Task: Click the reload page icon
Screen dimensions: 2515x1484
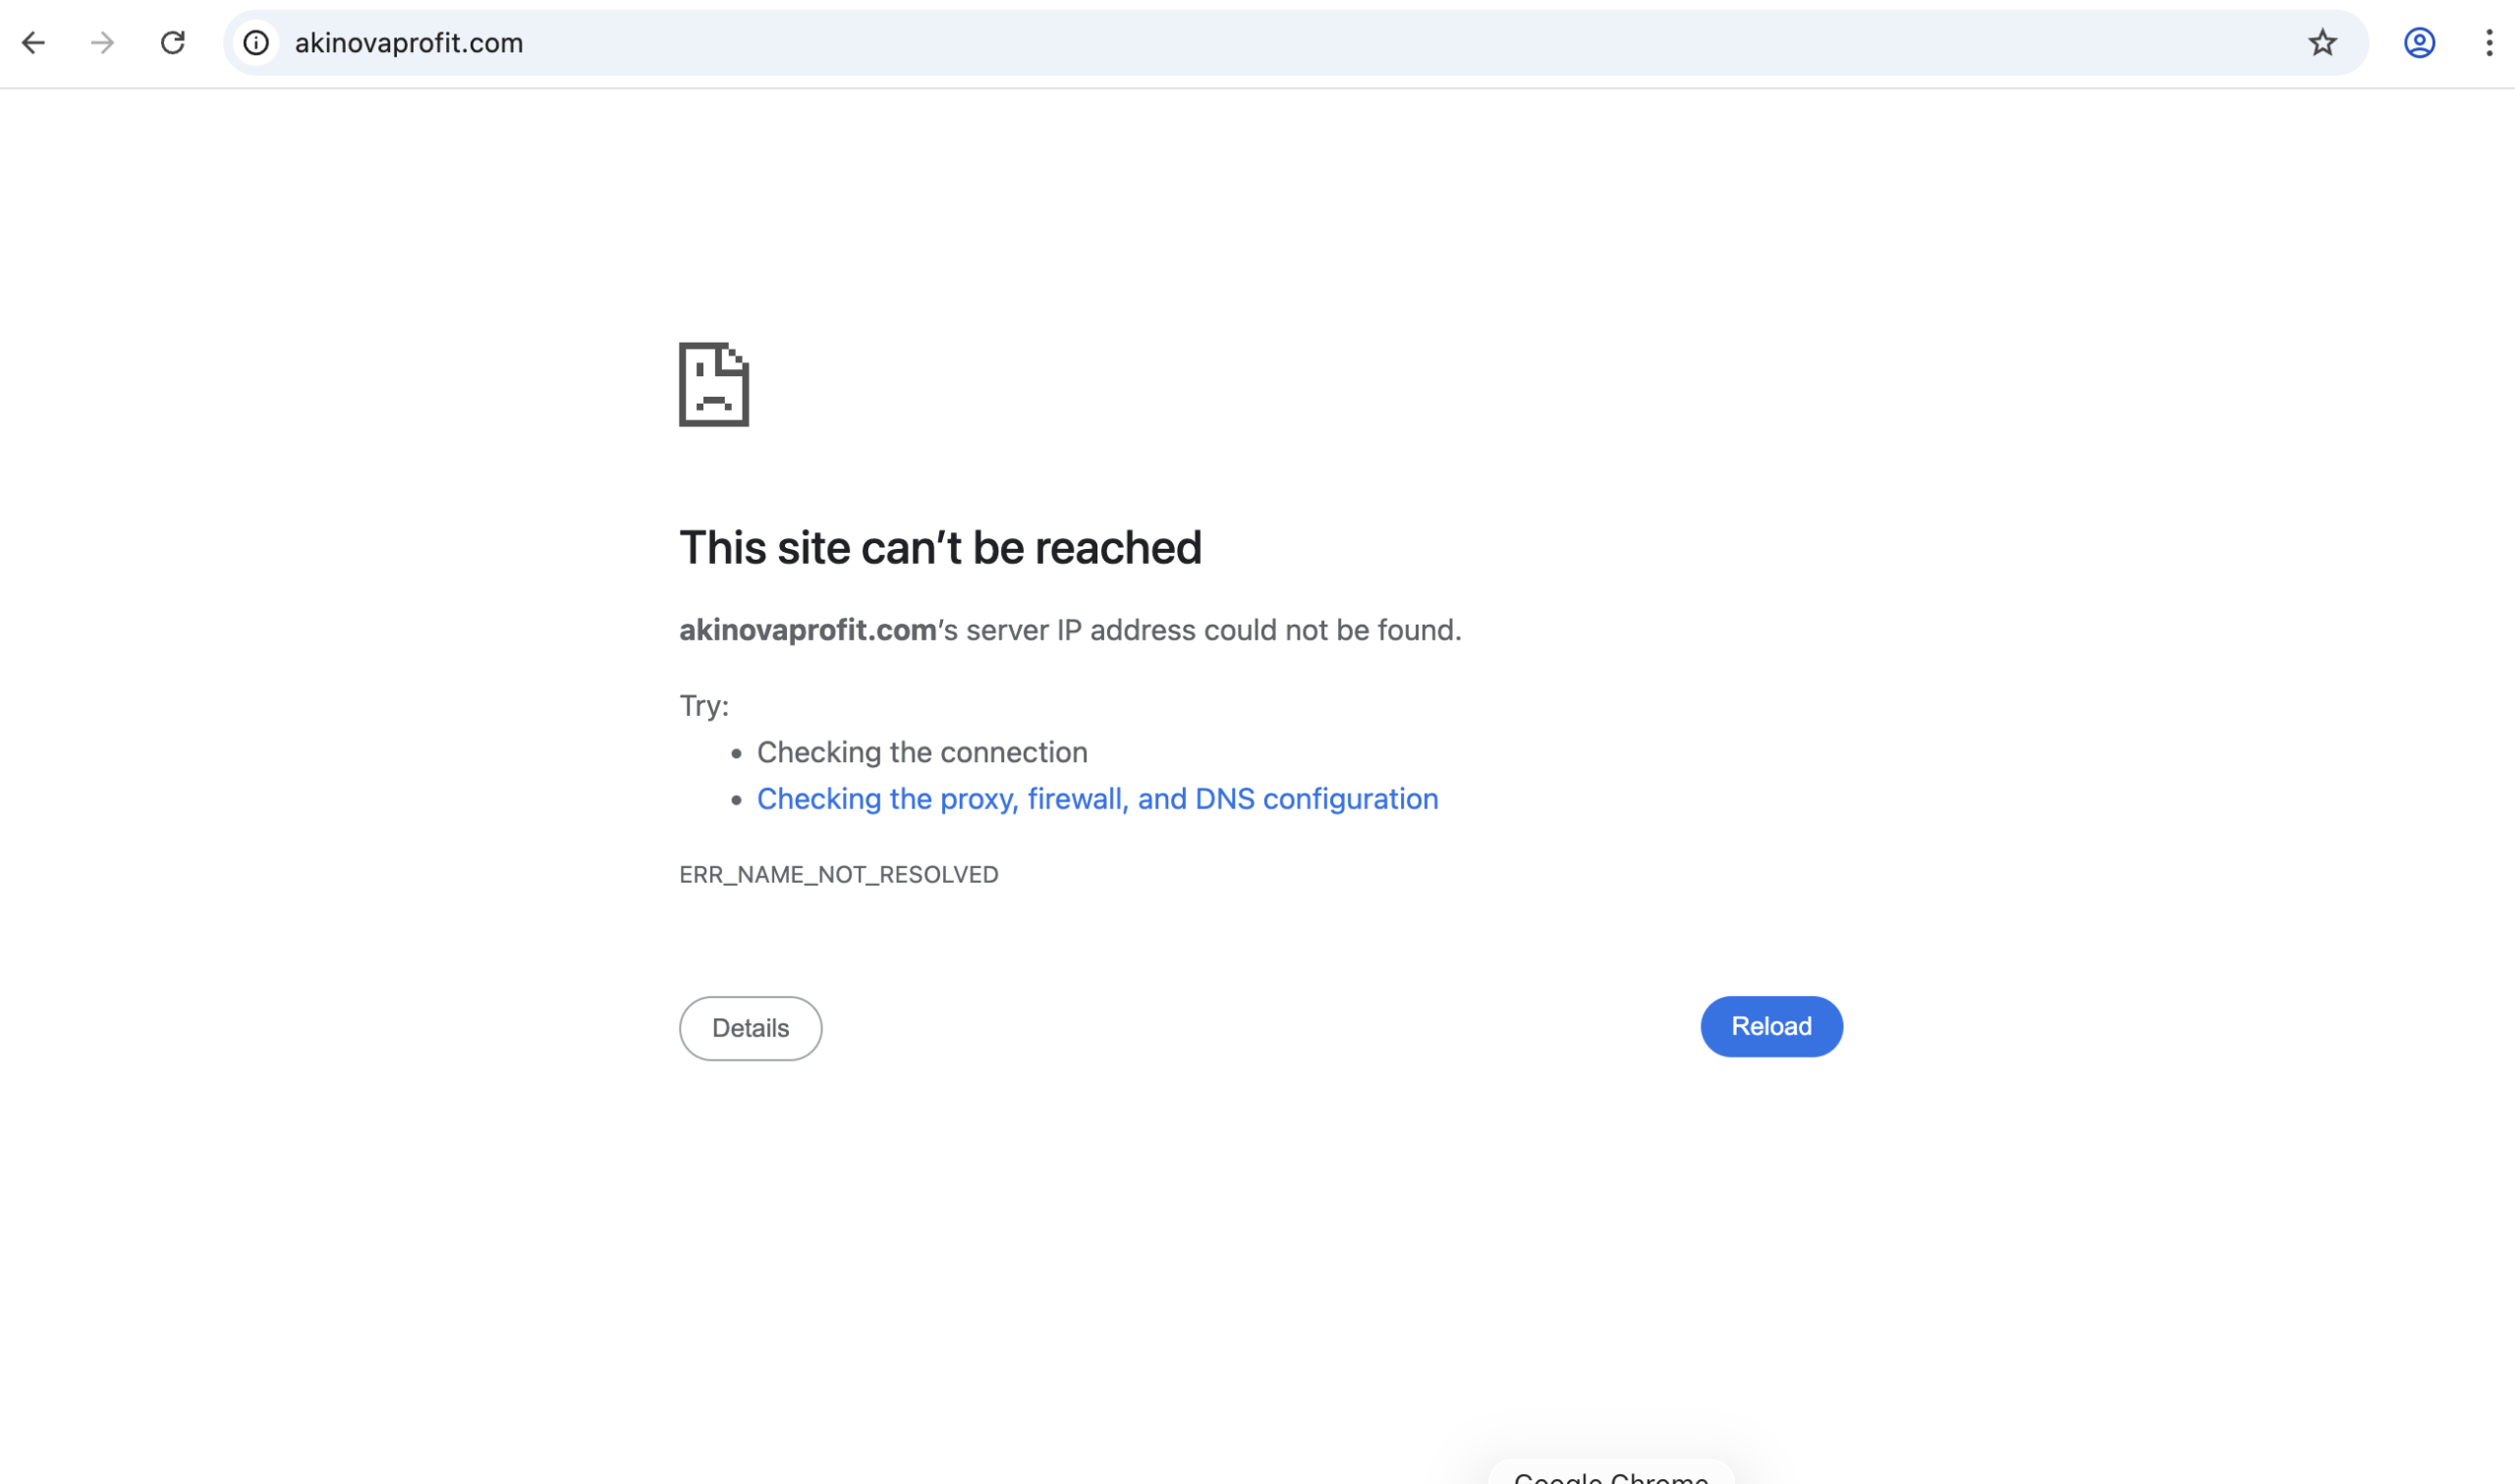Action: pyautogui.click(x=172, y=43)
